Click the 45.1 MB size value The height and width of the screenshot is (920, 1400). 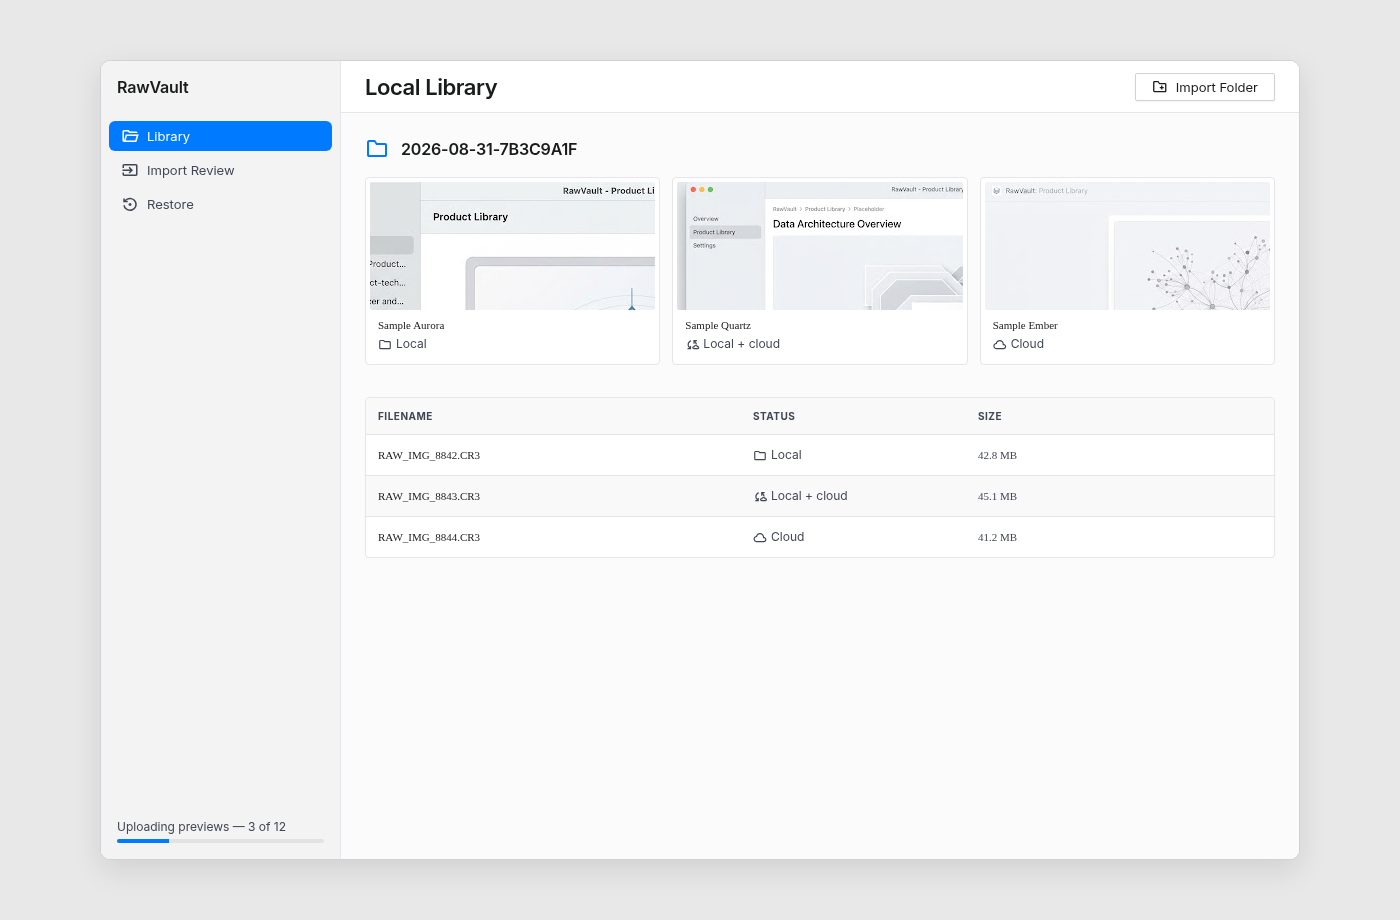point(997,496)
